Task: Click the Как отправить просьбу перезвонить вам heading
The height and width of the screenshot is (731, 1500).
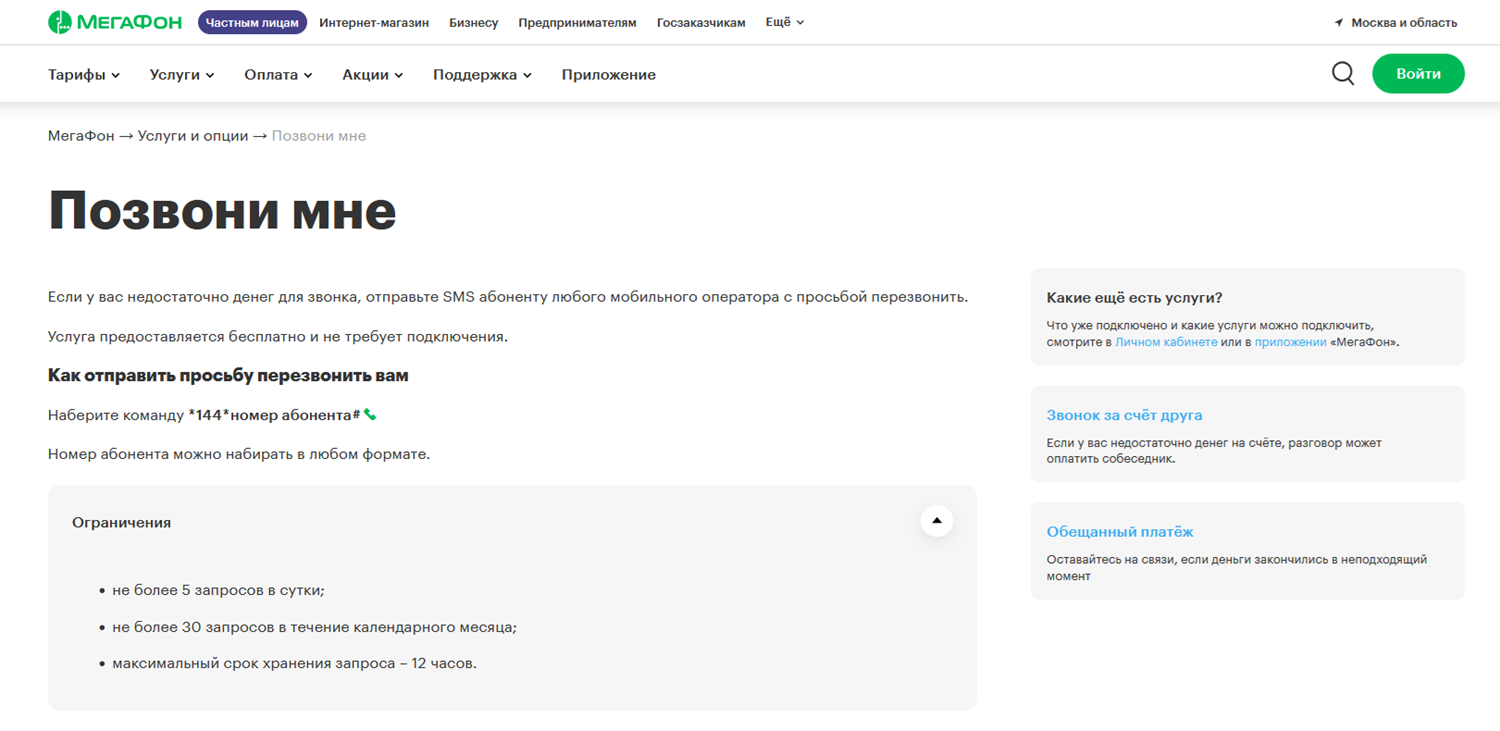Action: (228, 376)
